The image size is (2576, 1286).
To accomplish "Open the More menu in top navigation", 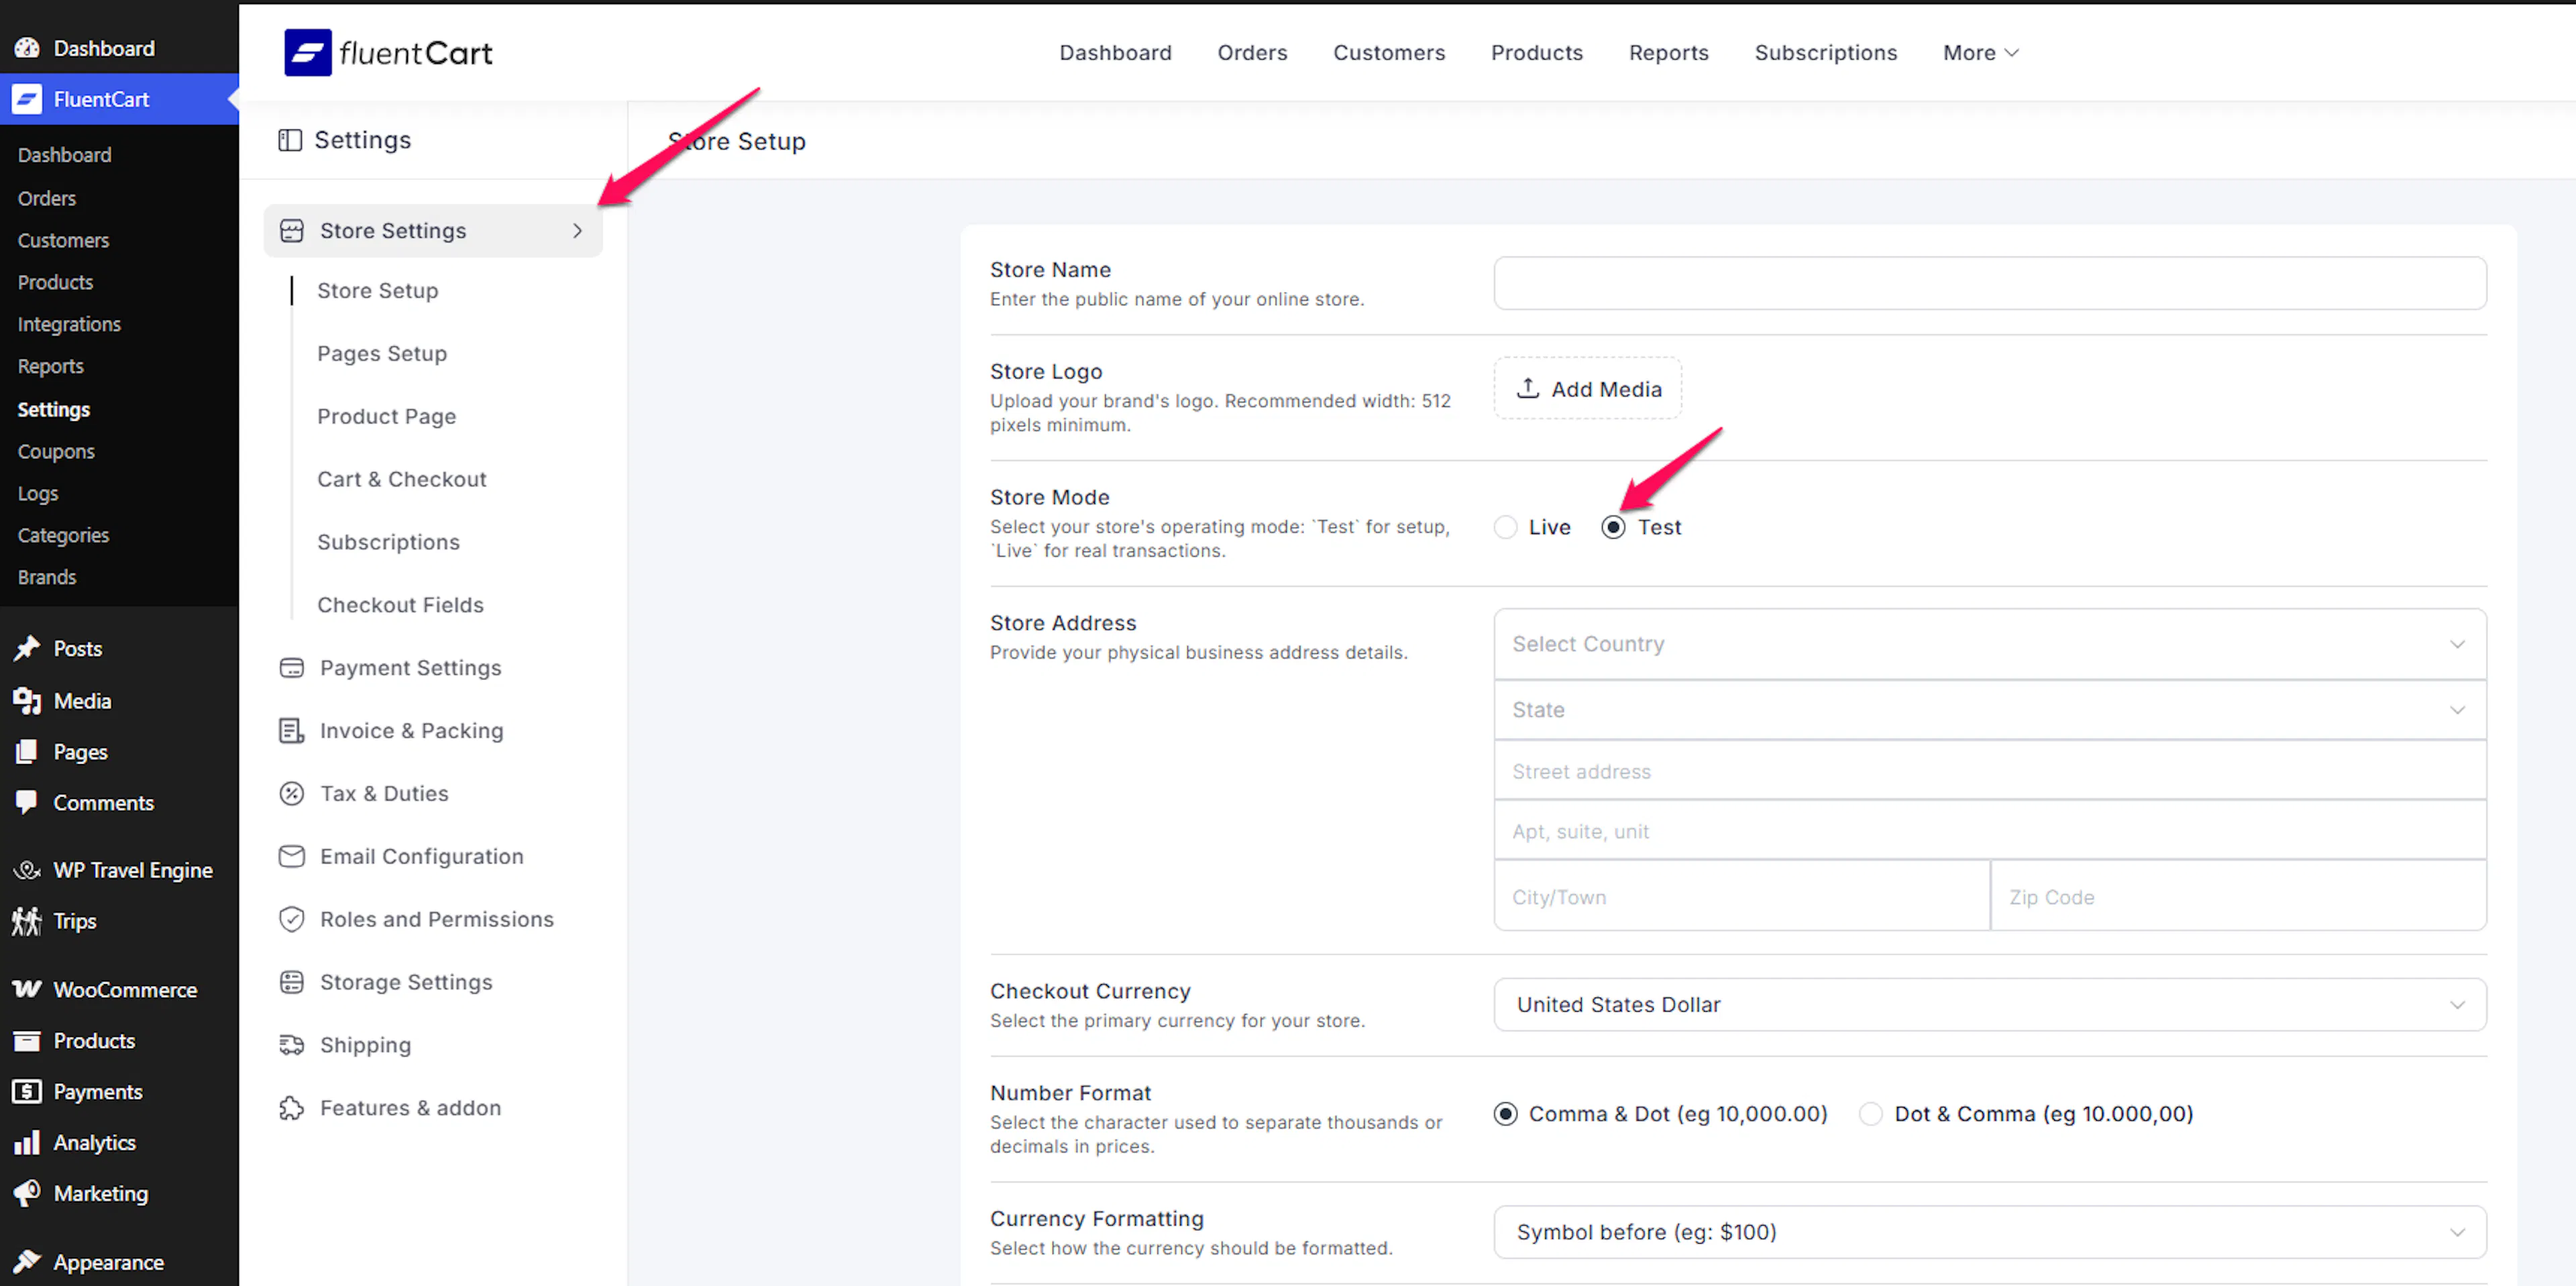I will tap(1980, 53).
